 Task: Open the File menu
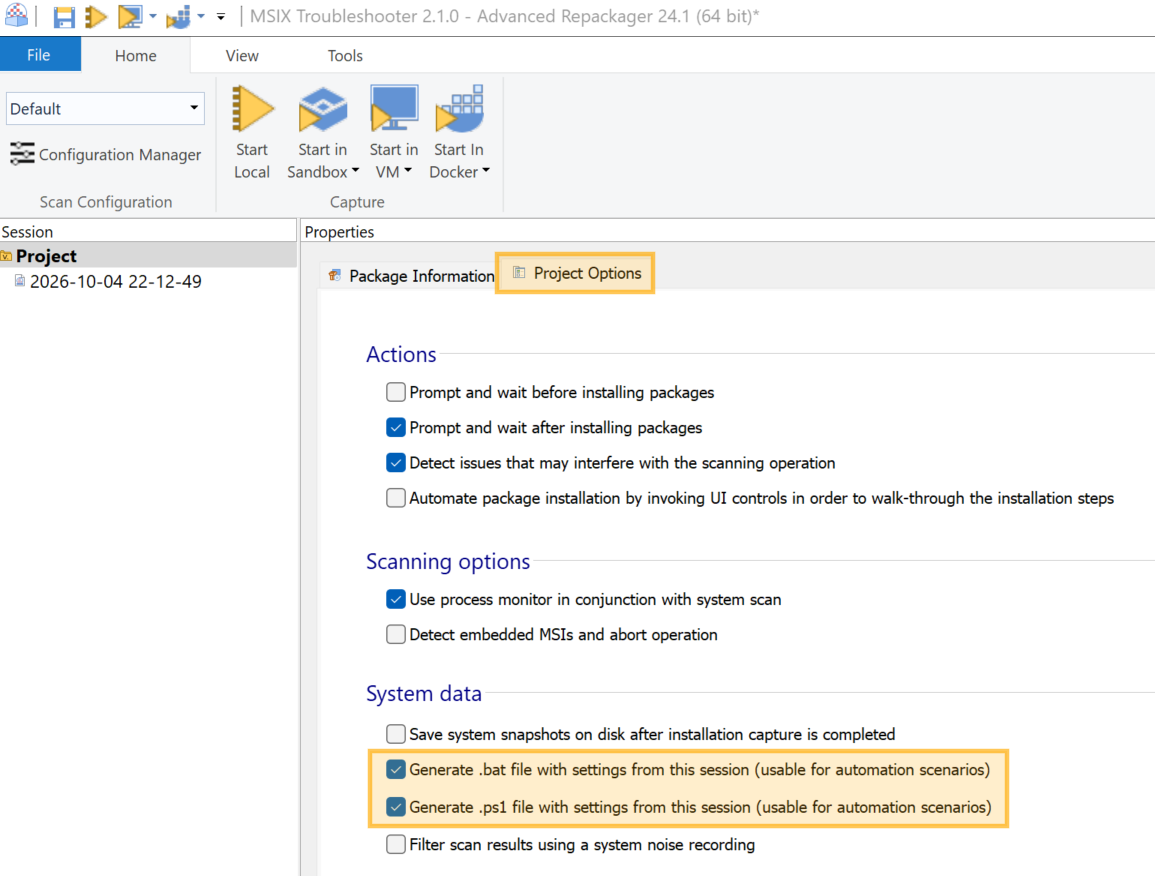click(40, 55)
